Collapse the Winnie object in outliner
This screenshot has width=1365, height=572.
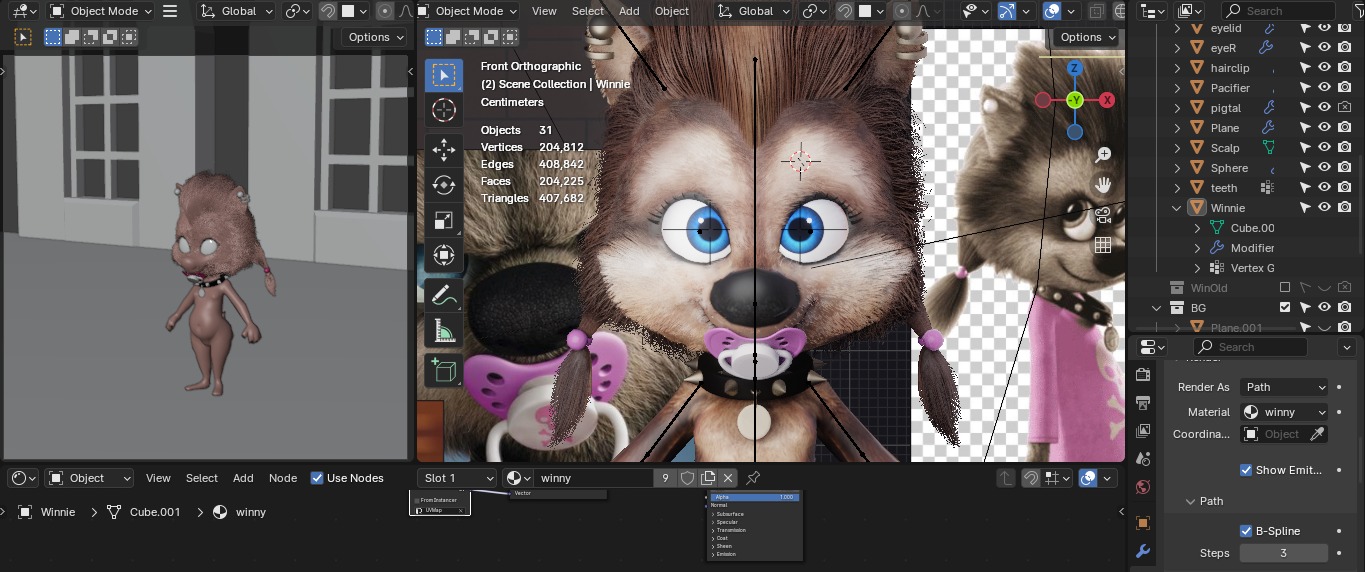click(1177, 208)
